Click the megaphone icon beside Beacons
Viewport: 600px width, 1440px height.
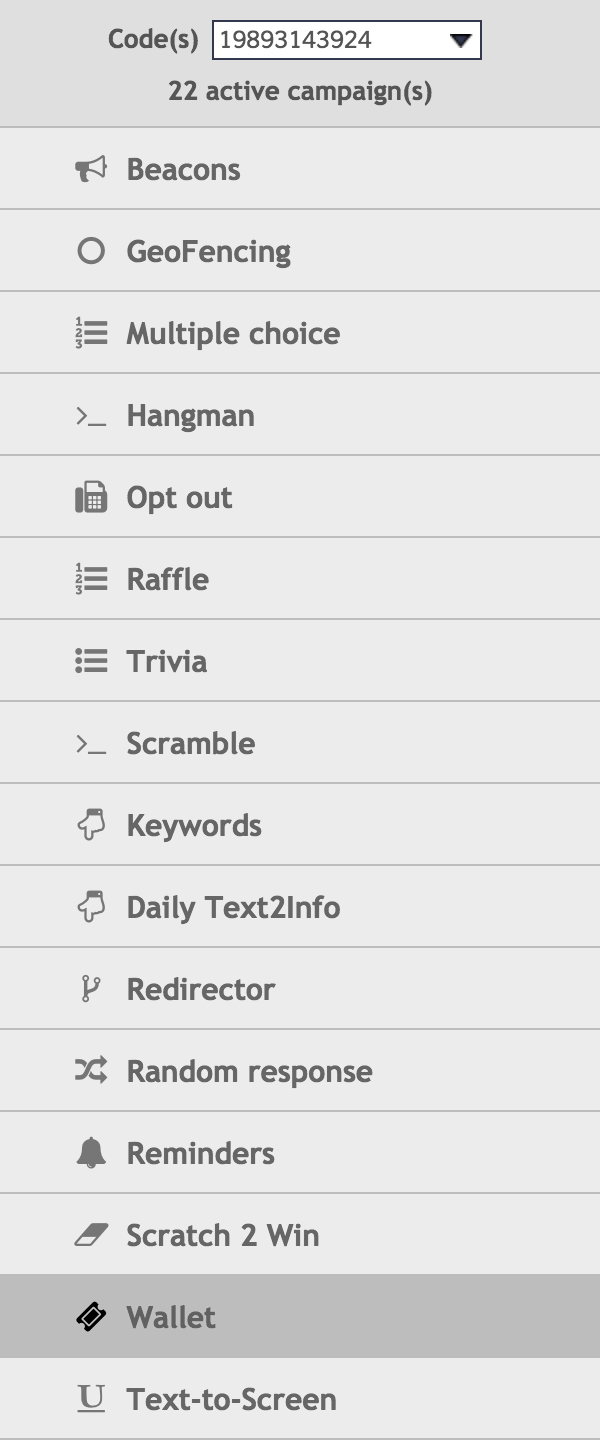tap(91, 169)
